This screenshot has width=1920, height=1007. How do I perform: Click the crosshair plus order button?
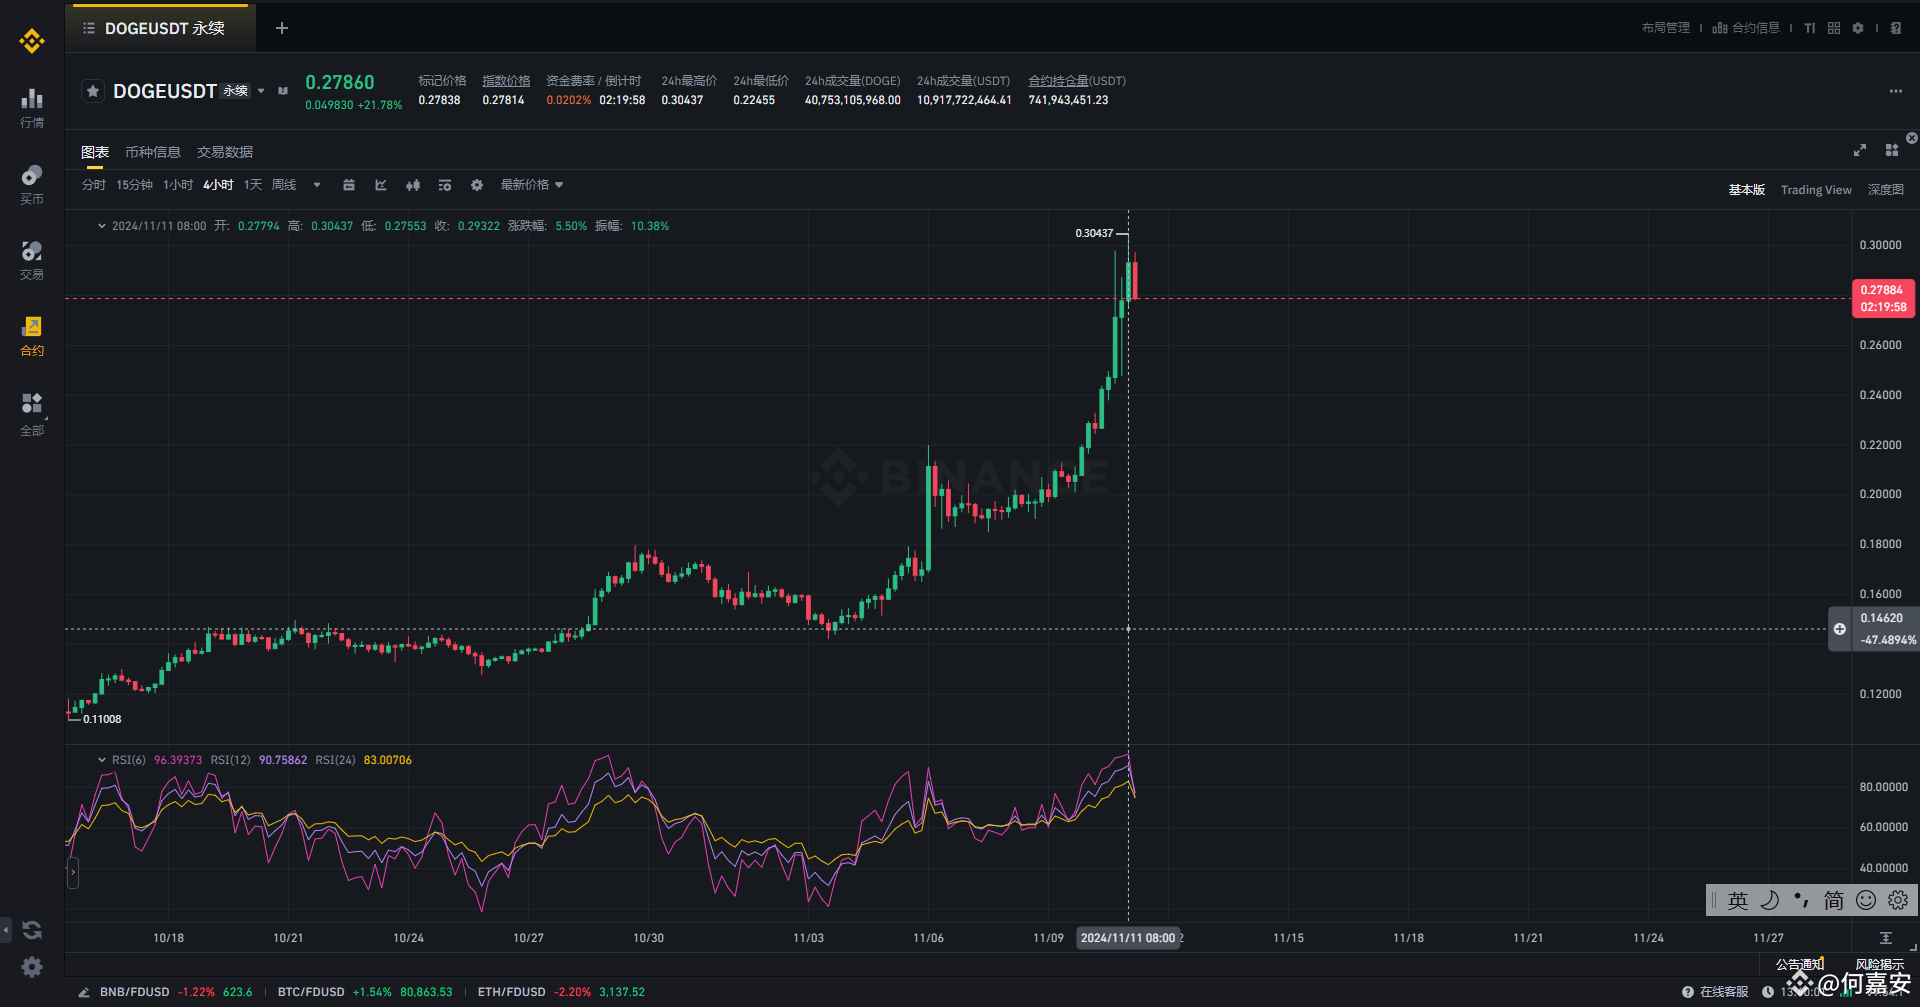click(x=1840, y=629)
